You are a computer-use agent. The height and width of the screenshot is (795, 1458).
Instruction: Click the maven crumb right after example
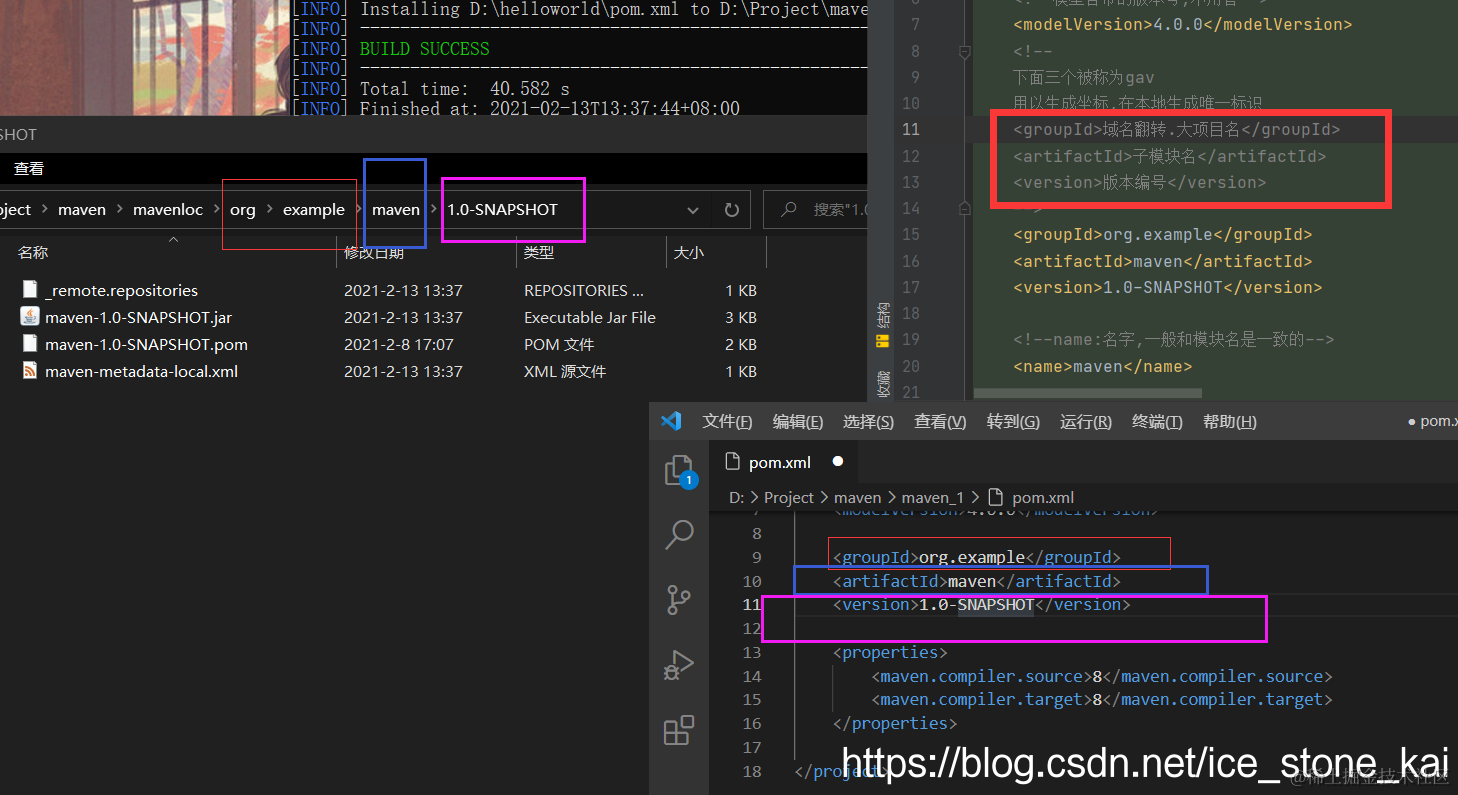click(396, 210)
